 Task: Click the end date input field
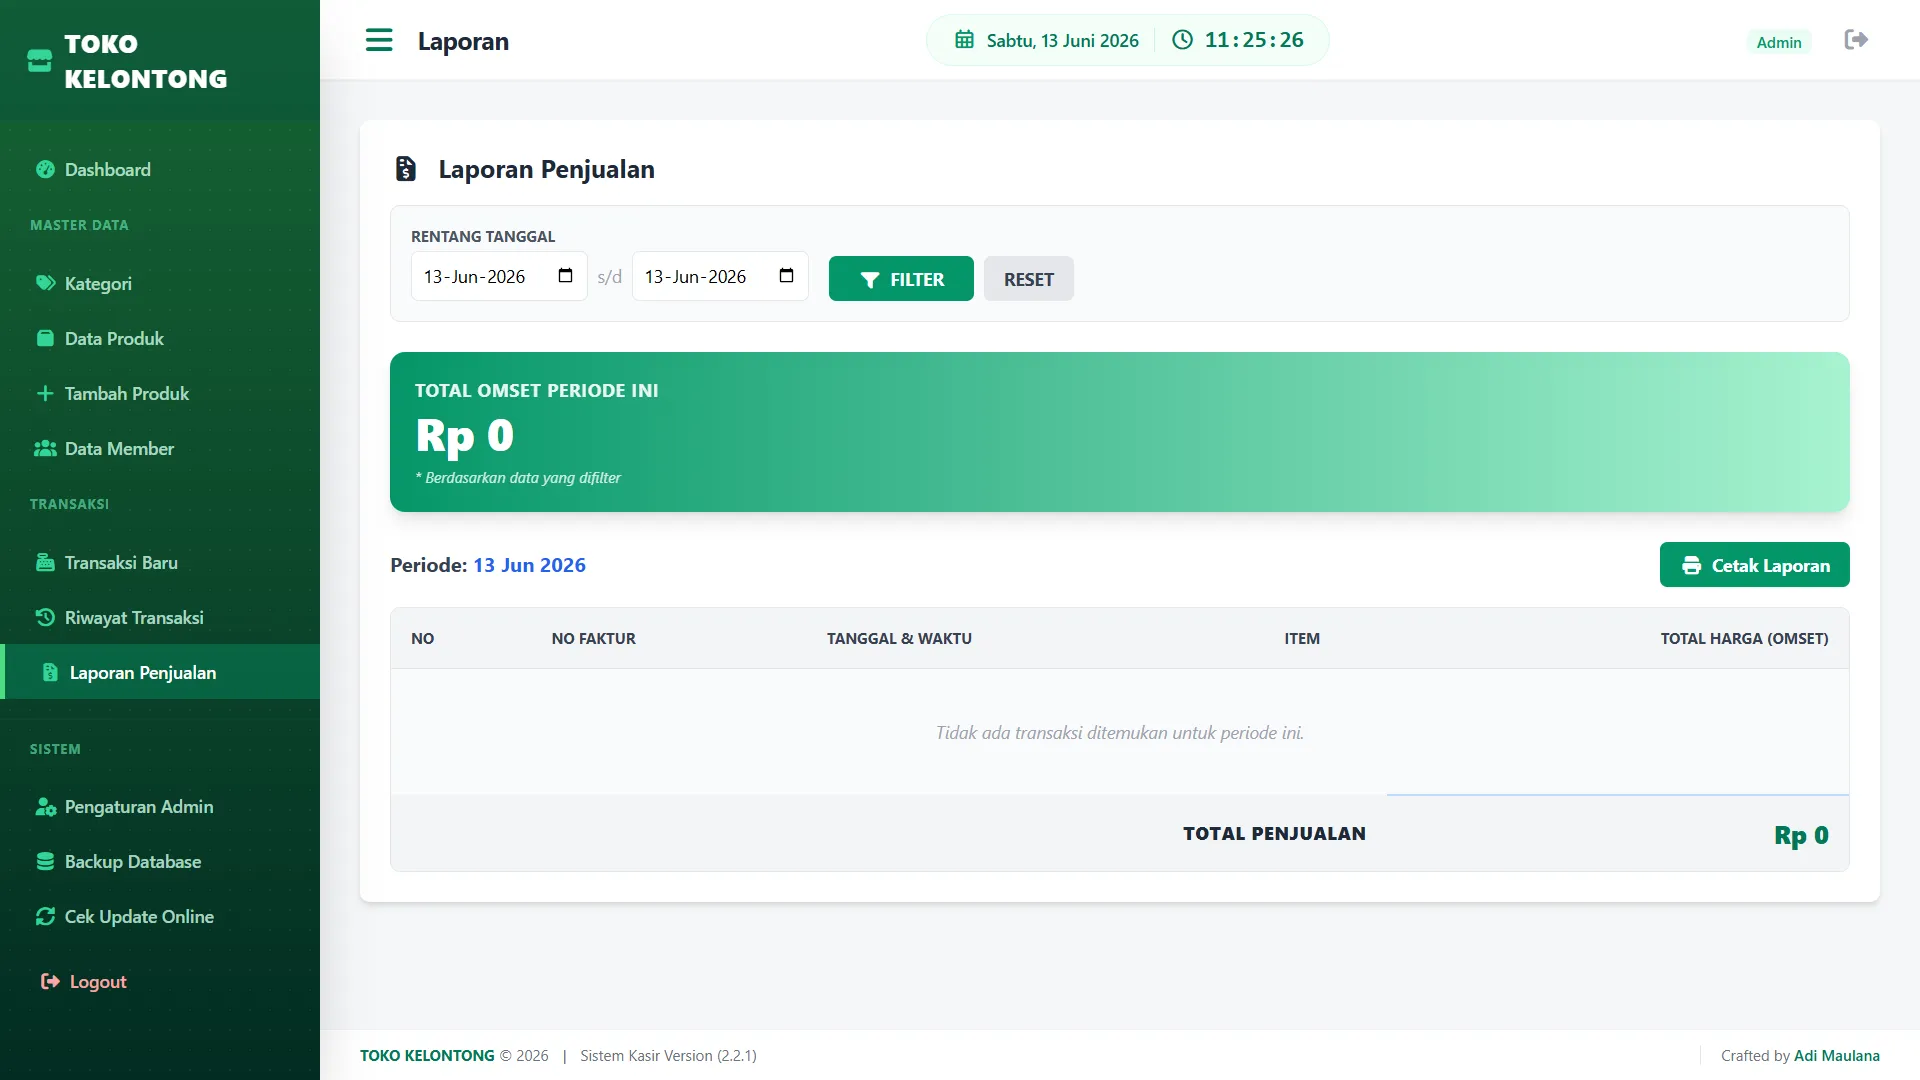point(720,276)
